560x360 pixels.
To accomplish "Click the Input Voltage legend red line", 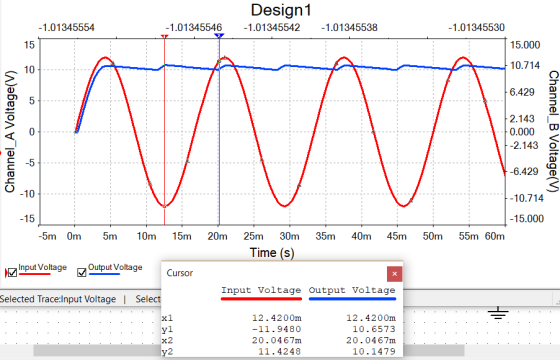I will click(34, 274).
